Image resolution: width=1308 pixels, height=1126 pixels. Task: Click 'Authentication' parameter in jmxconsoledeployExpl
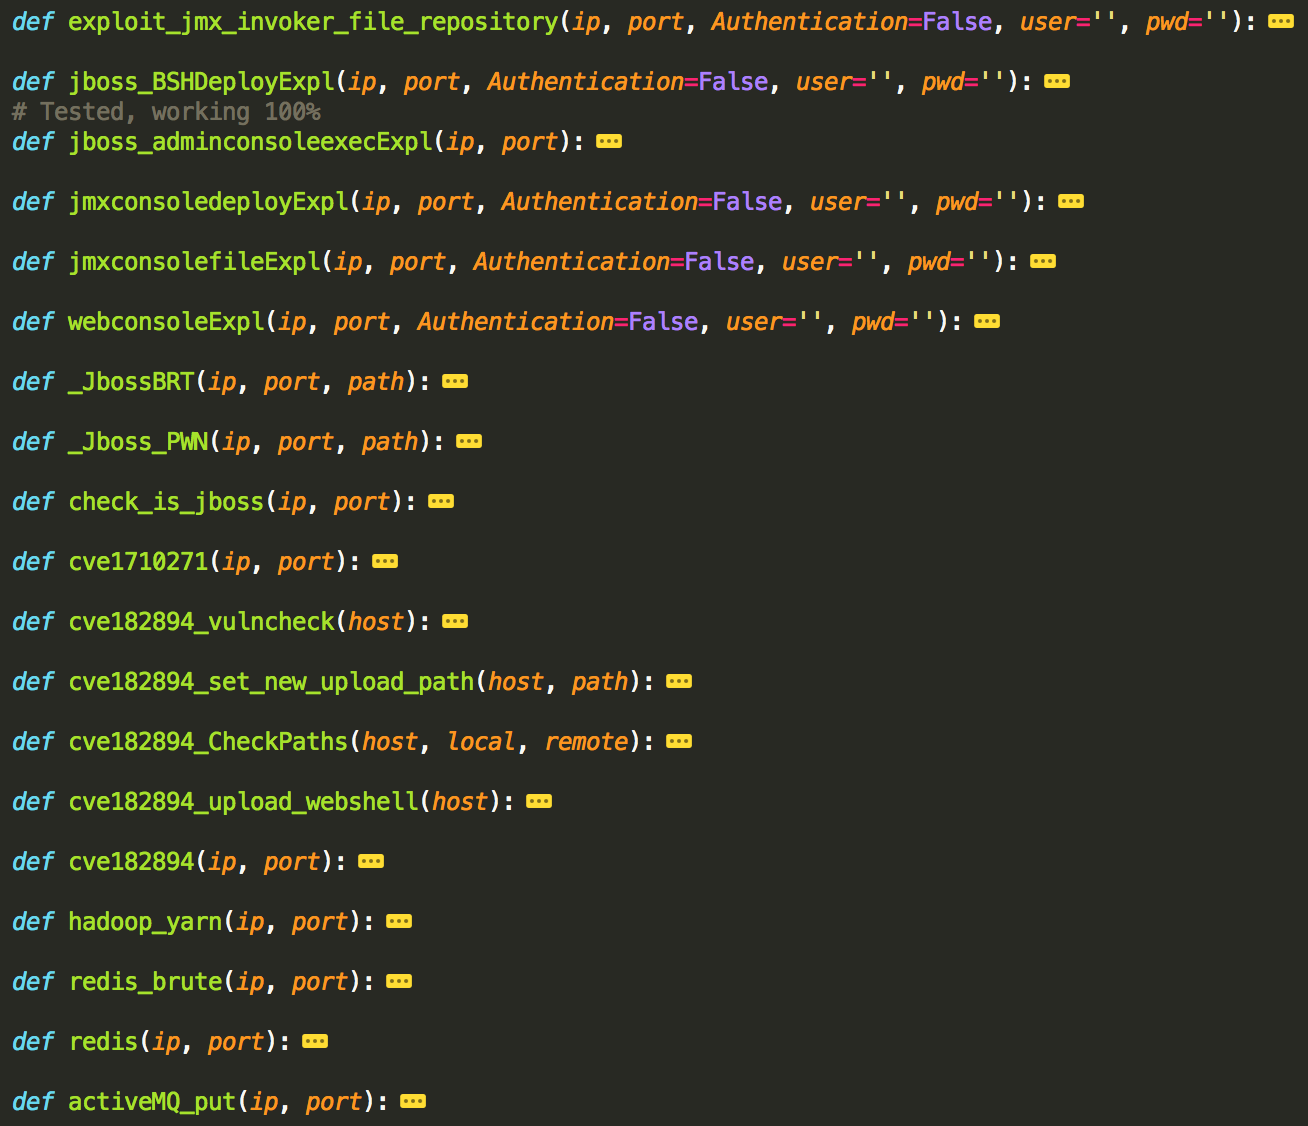tap(600, 202)
